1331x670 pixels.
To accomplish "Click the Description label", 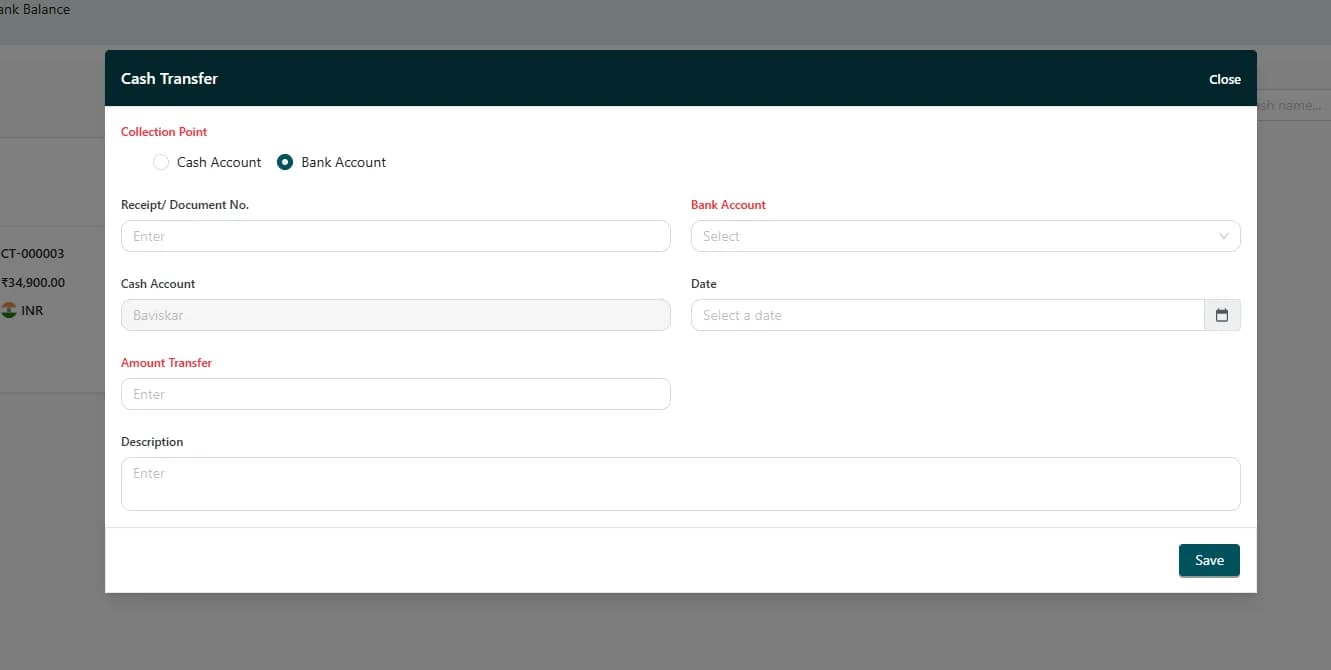I will [x=152, y=442].
